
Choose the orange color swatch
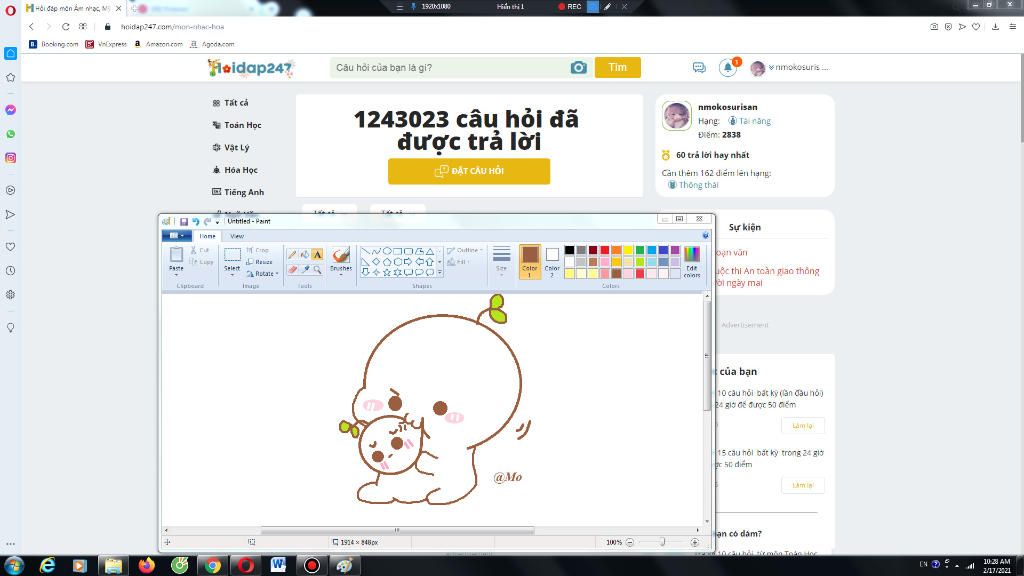tap(616, 250)
